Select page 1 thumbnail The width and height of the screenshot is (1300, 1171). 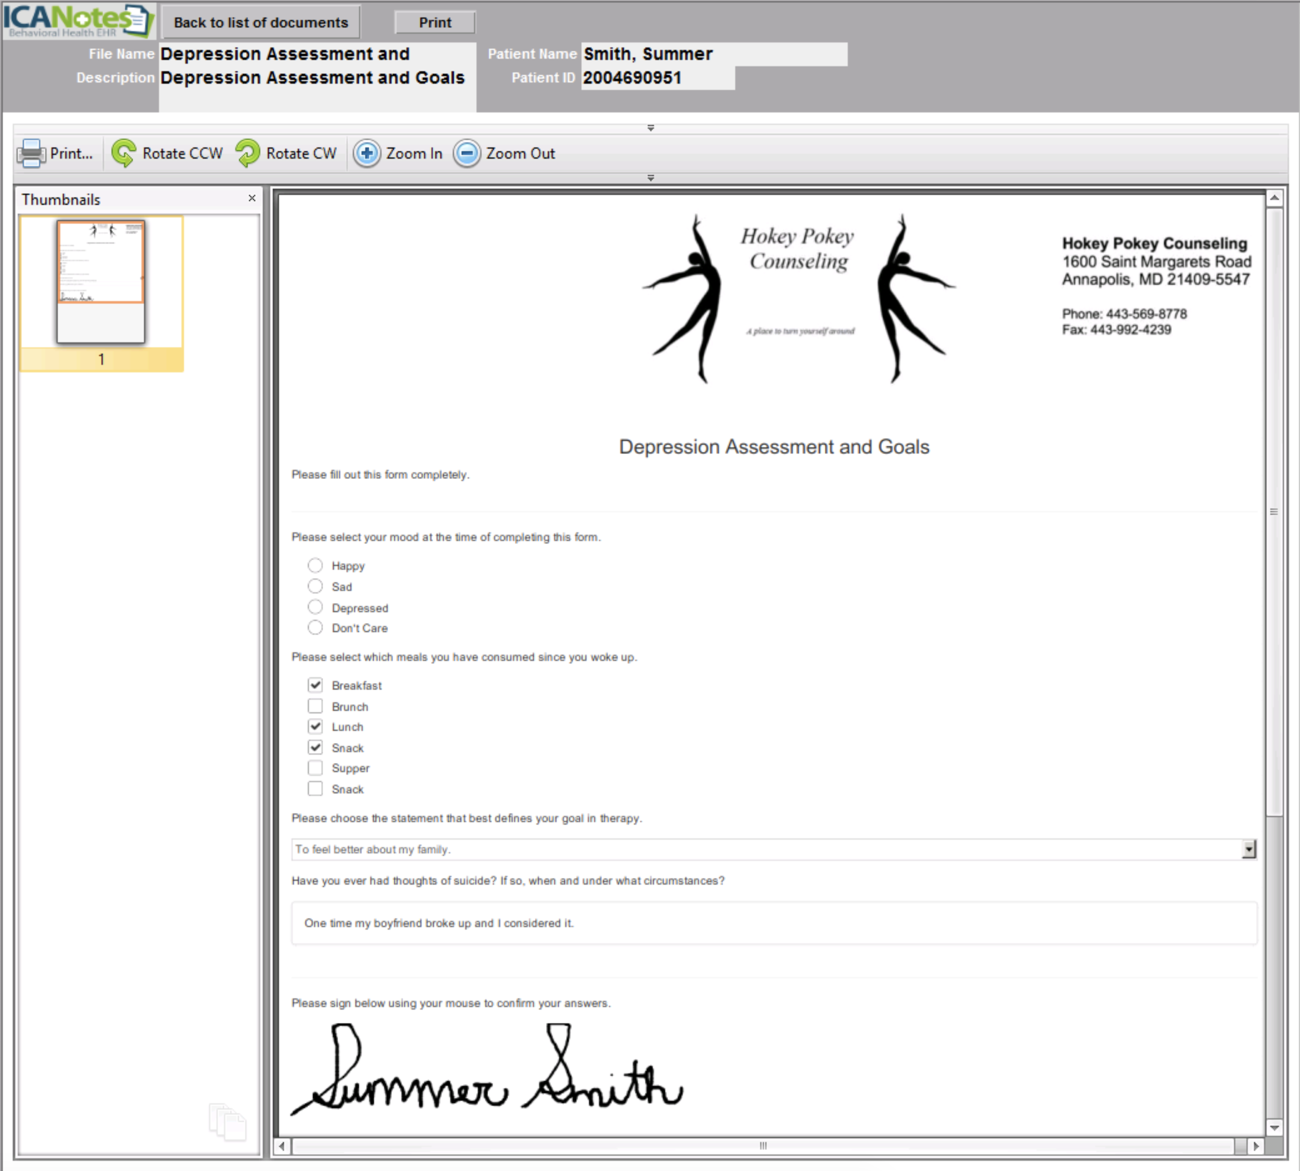[100, 283]
